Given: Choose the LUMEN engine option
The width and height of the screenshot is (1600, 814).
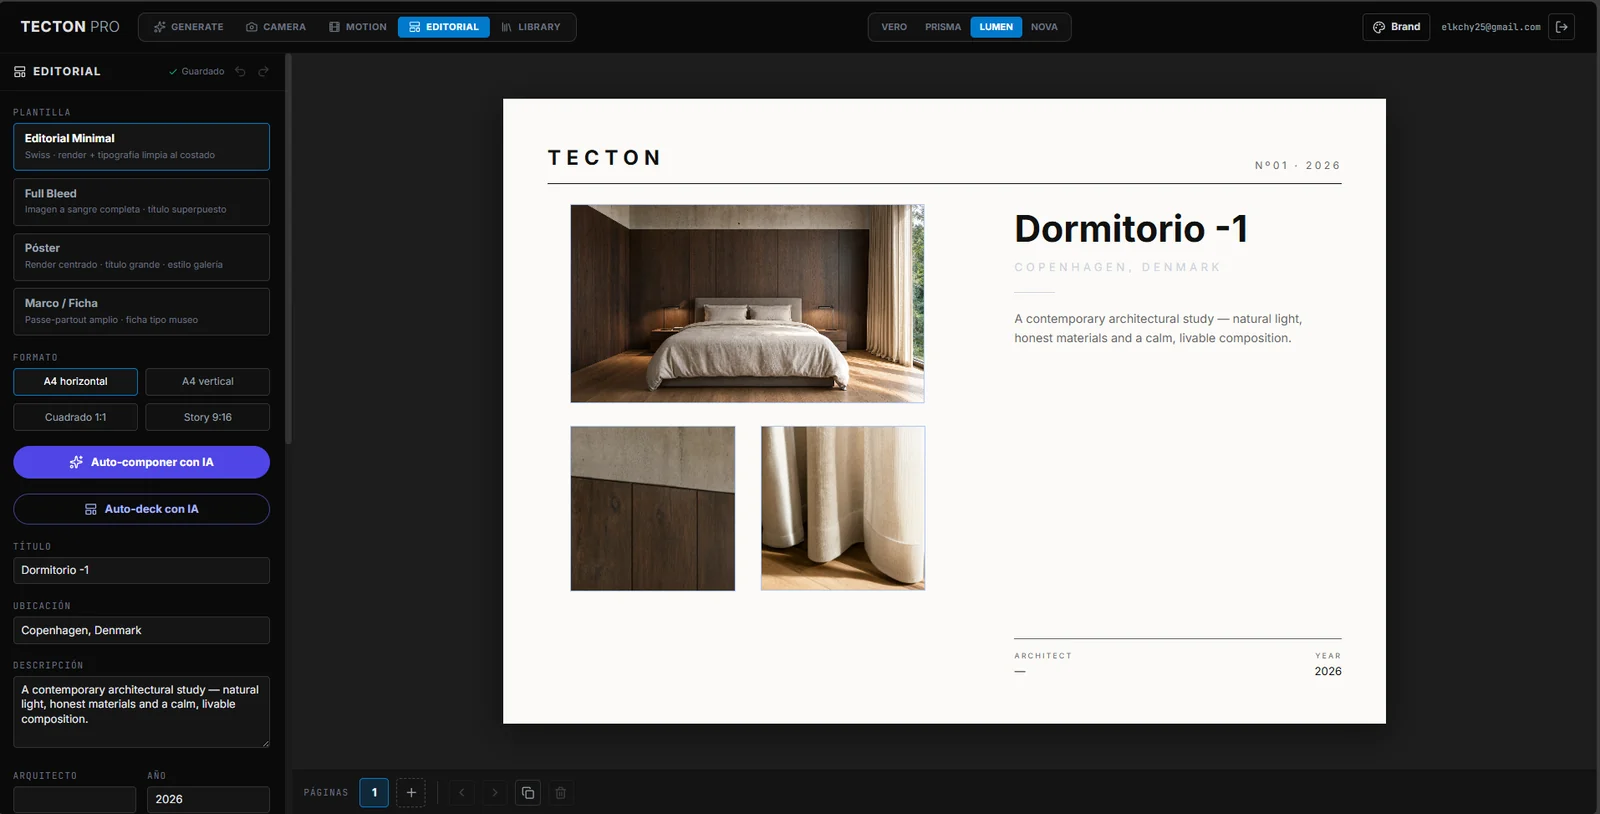Looking at the screenshot, I should 996,27.
